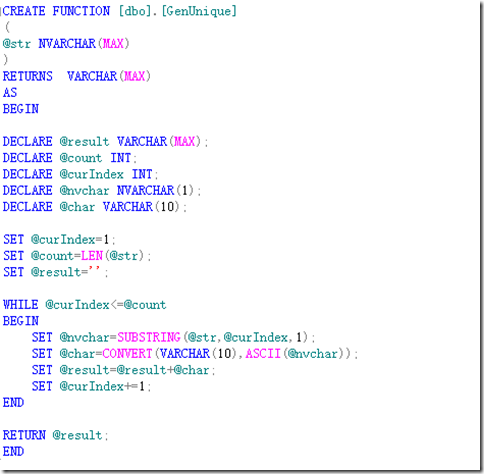This screenshot has width=484, height=474.
Task: Select the @str NVARCHAR(MAX) parameter line
Action: pyautogui.click(x=66, y=44)
